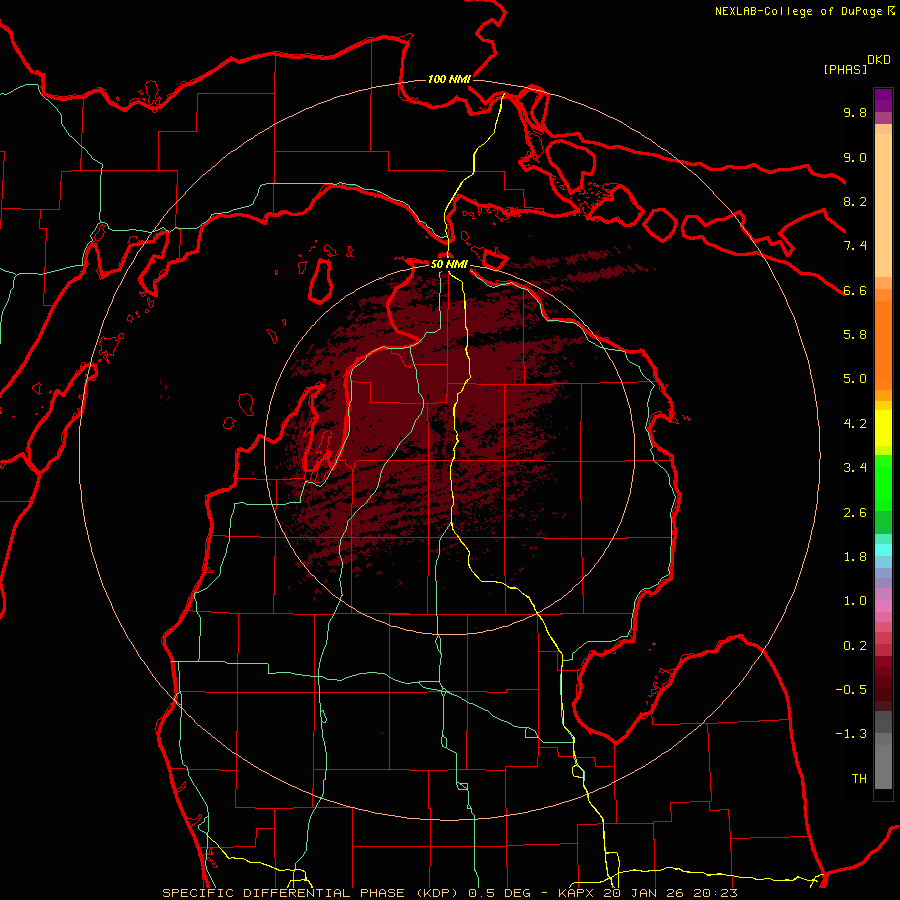The width and height of the screenshot is (900, 900).
Task: Click the -0.5 scale value
Action: pos(851,690)
